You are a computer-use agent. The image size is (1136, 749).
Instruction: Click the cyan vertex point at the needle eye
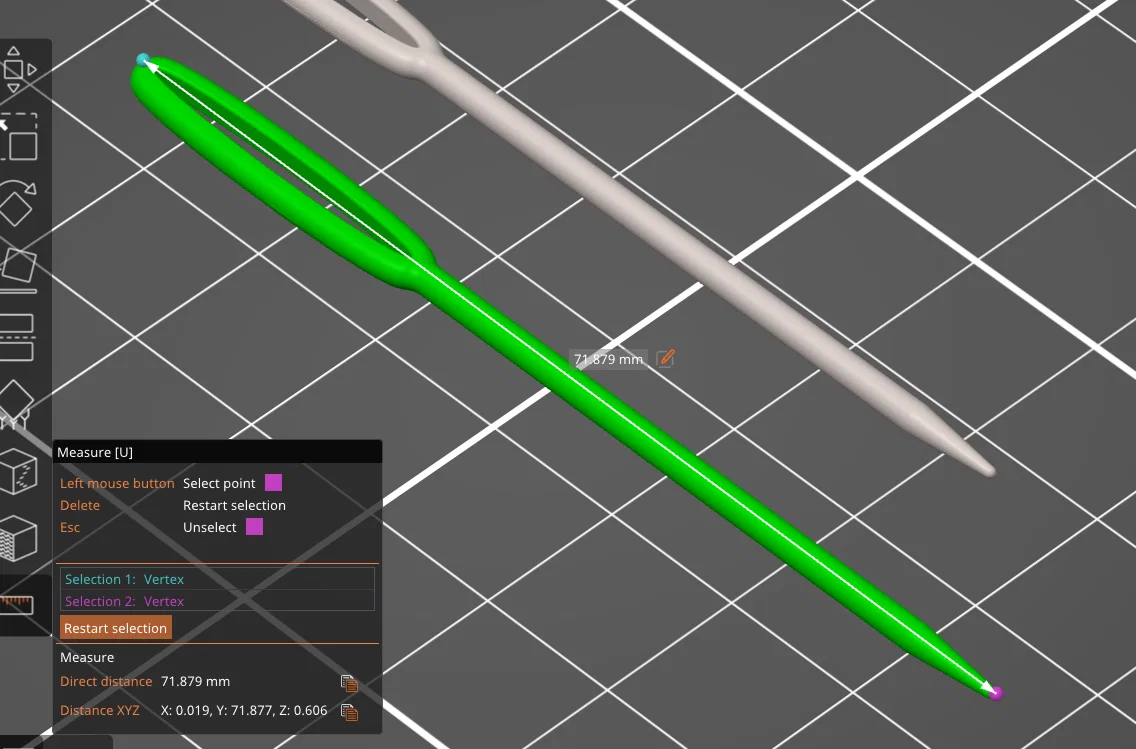[143, 59]
